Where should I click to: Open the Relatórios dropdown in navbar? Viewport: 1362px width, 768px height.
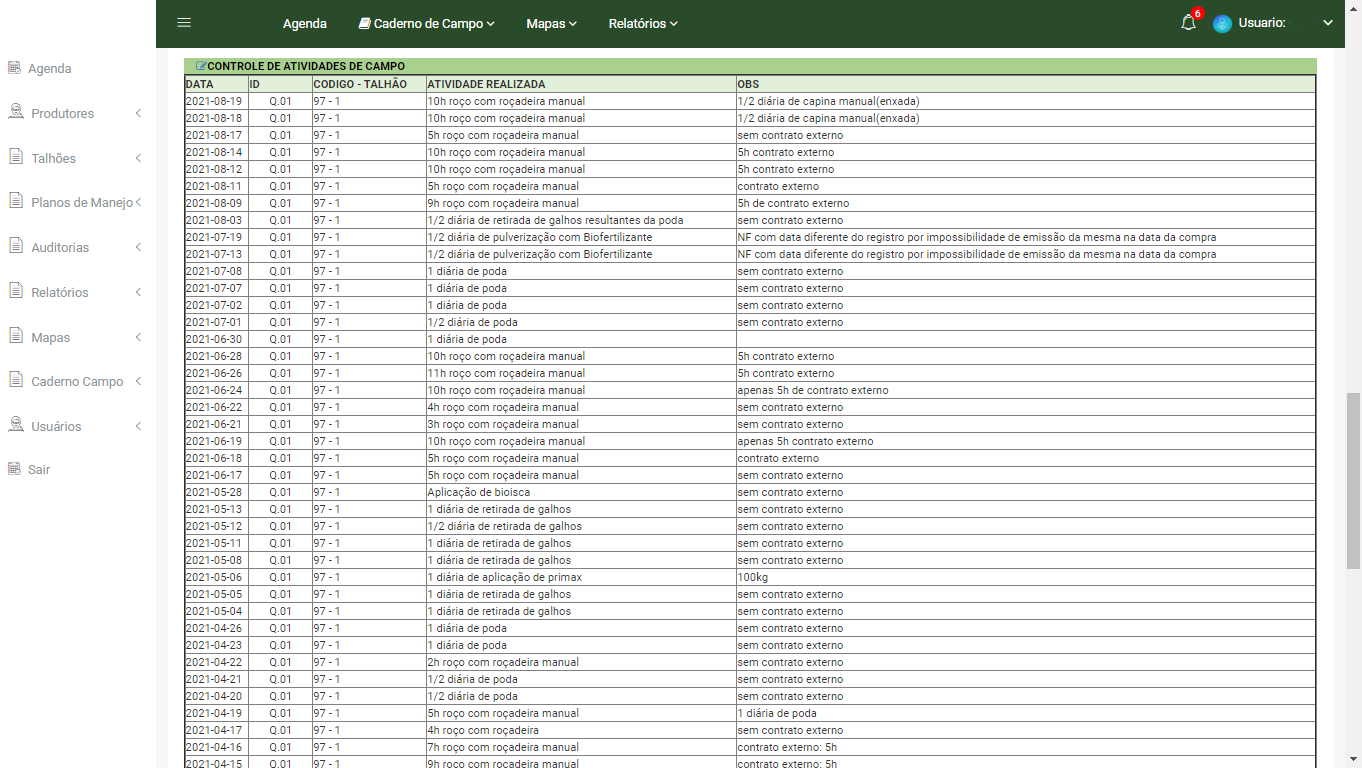(x=643, y=24)
